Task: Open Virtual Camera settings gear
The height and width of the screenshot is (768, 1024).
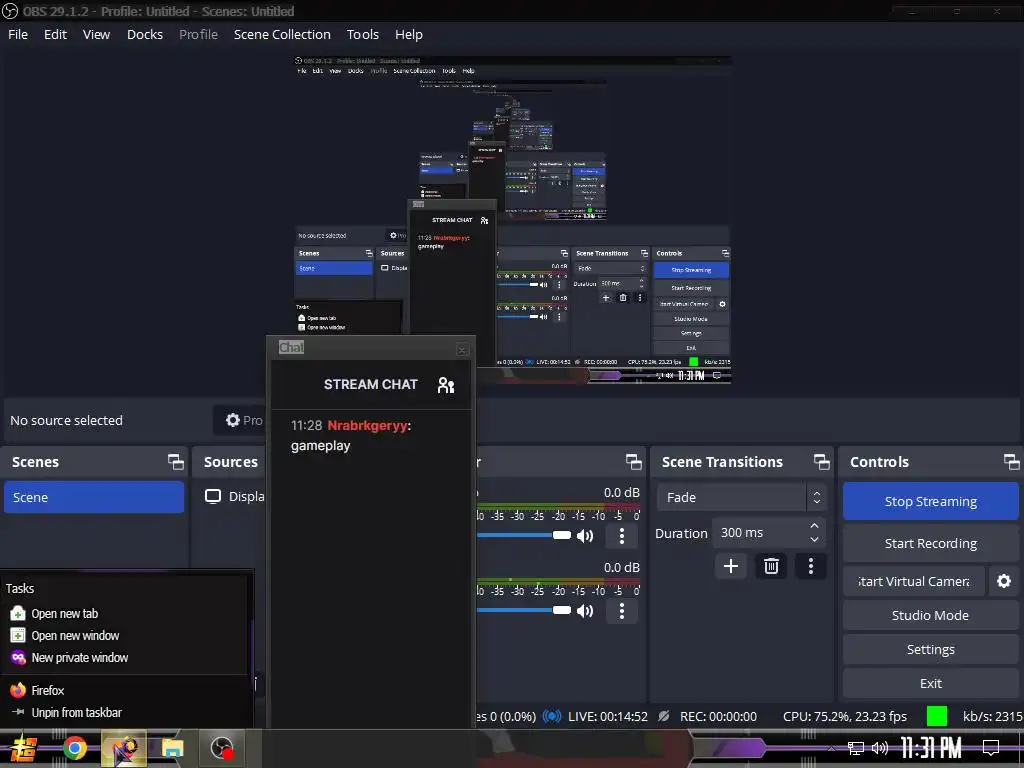Action: (x=1004, y=581)
